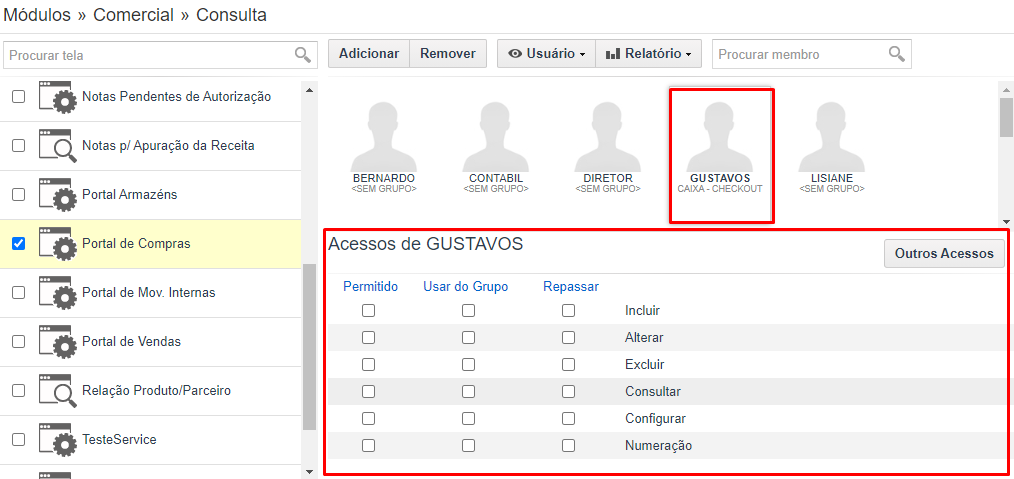This screenshot has height=479, width=1014.
Task: Enable Repassar for Configurar
Action: 568,418
